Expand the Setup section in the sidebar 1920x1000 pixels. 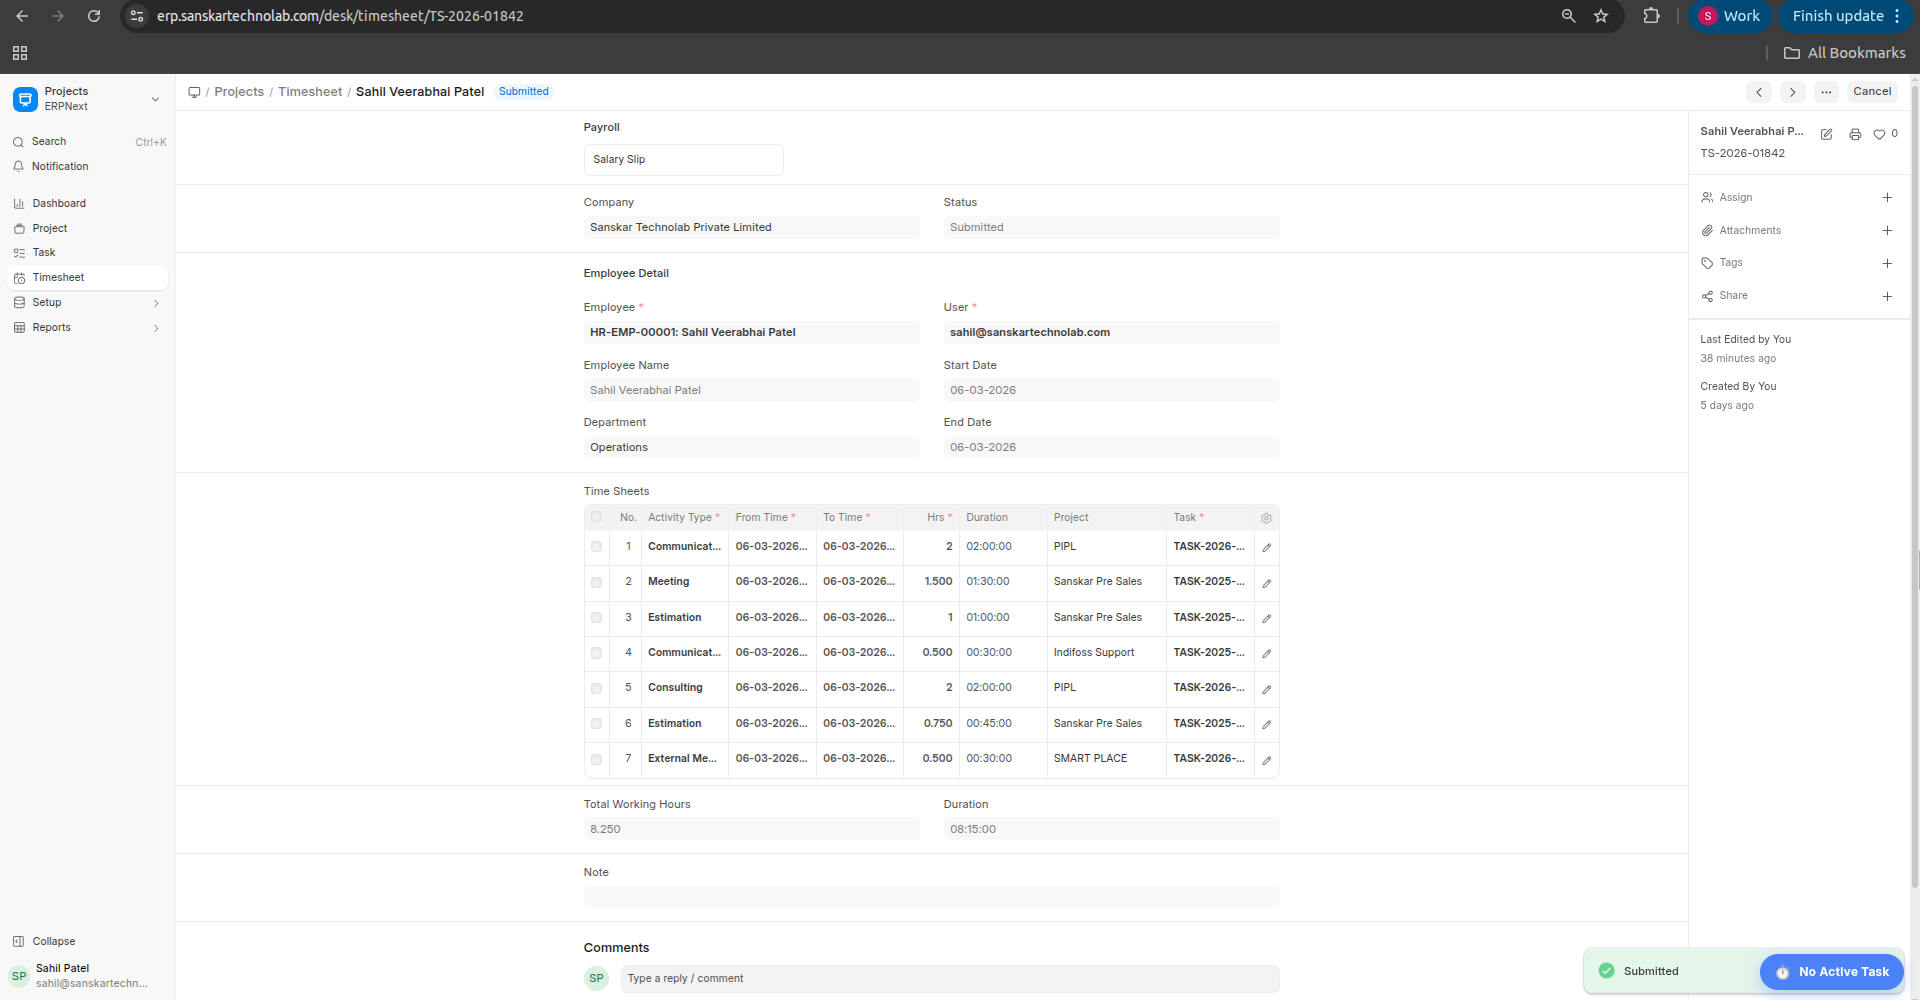[156, 302]
